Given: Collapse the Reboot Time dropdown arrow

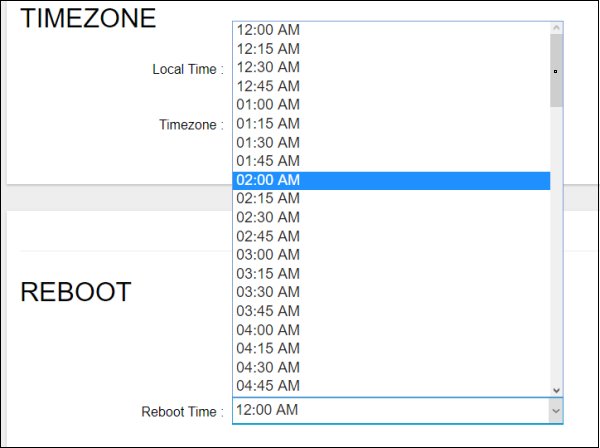Looking at the screenshot, I should tap(556, 411).
